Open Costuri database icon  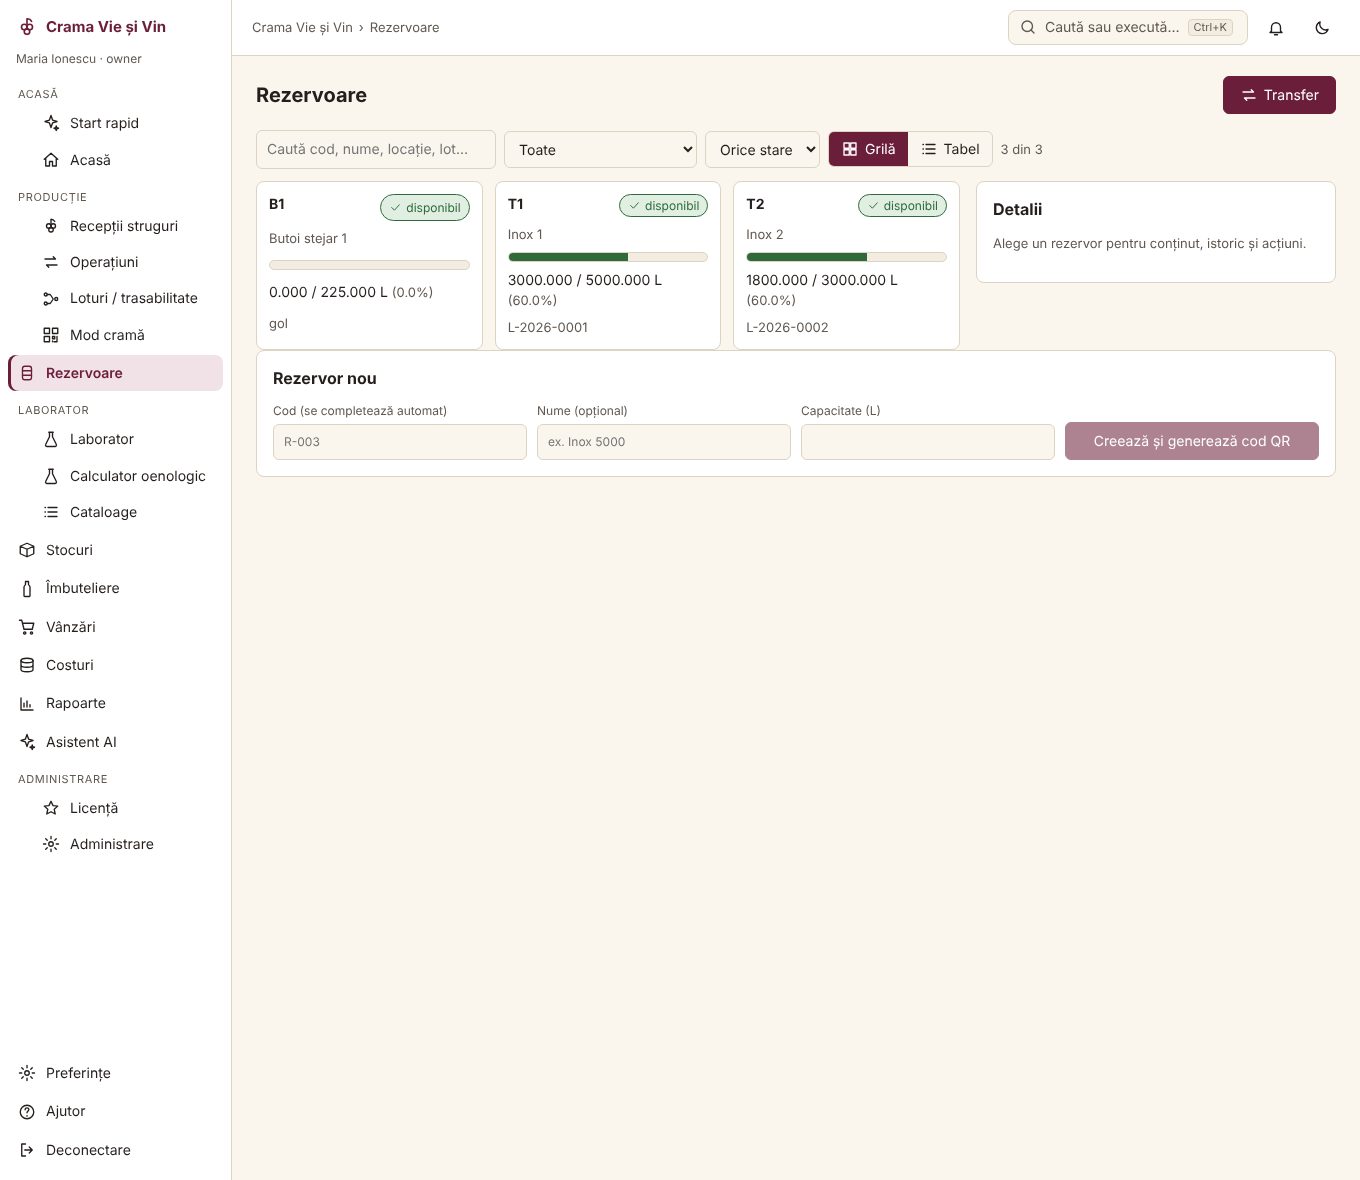coord(27,665)
